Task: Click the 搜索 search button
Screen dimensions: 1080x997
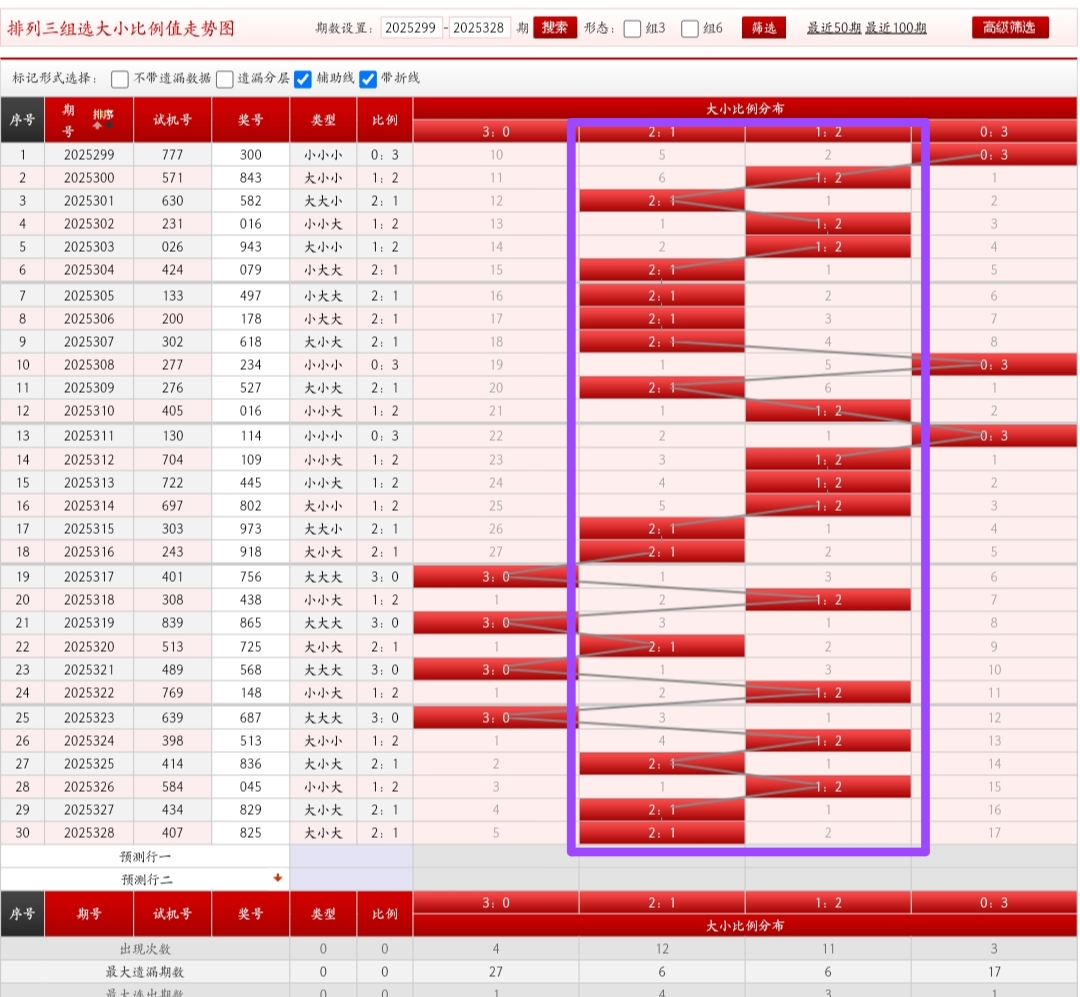Action: pyautogui.click(x=555, y=28)
